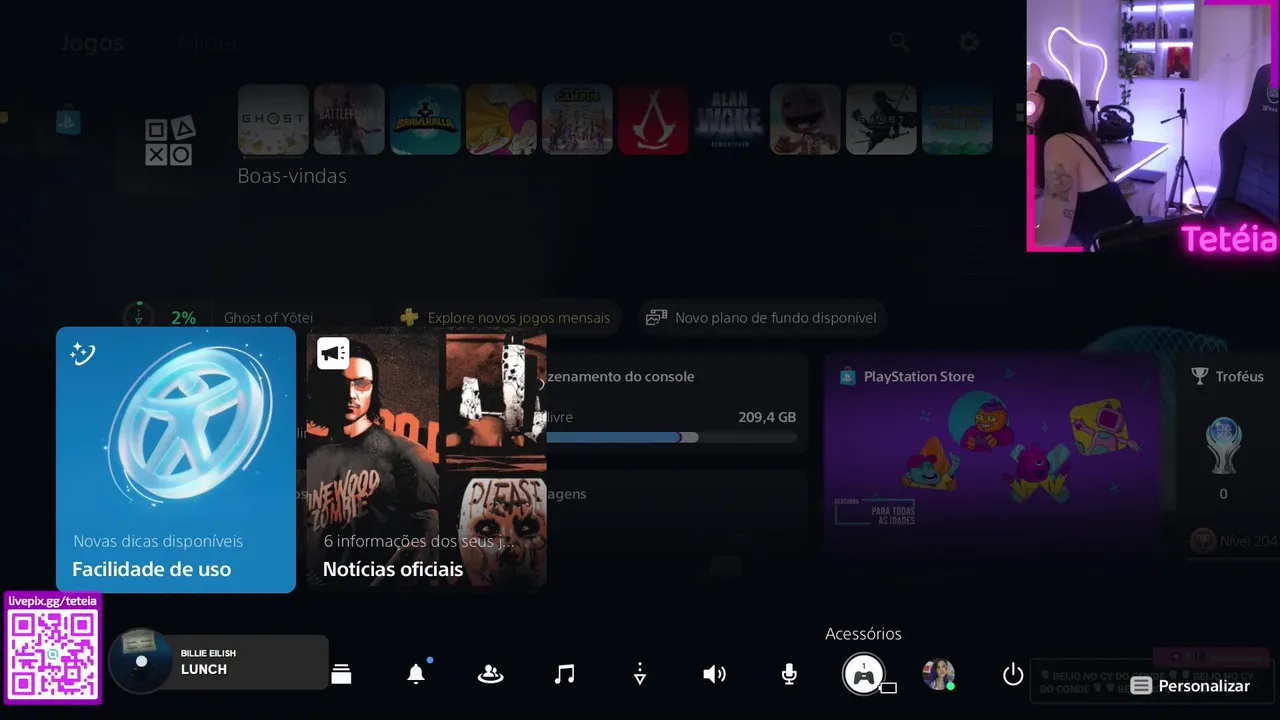
Task: Click the 209,4 GB storage value
Action: (767, 417)
